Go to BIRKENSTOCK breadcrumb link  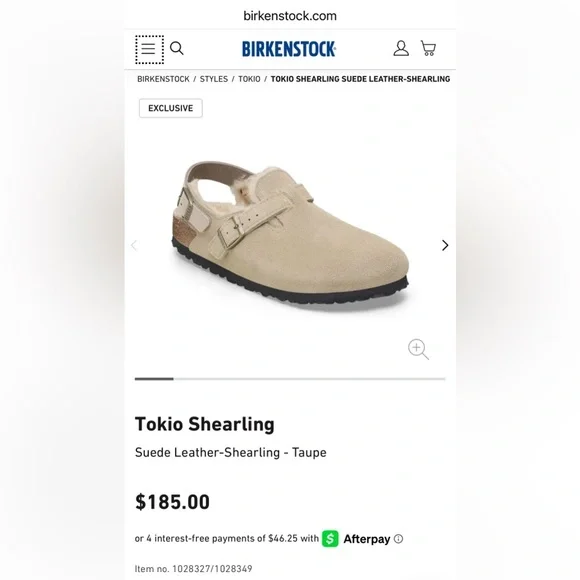pyautogui.click(x=163, y=79)
